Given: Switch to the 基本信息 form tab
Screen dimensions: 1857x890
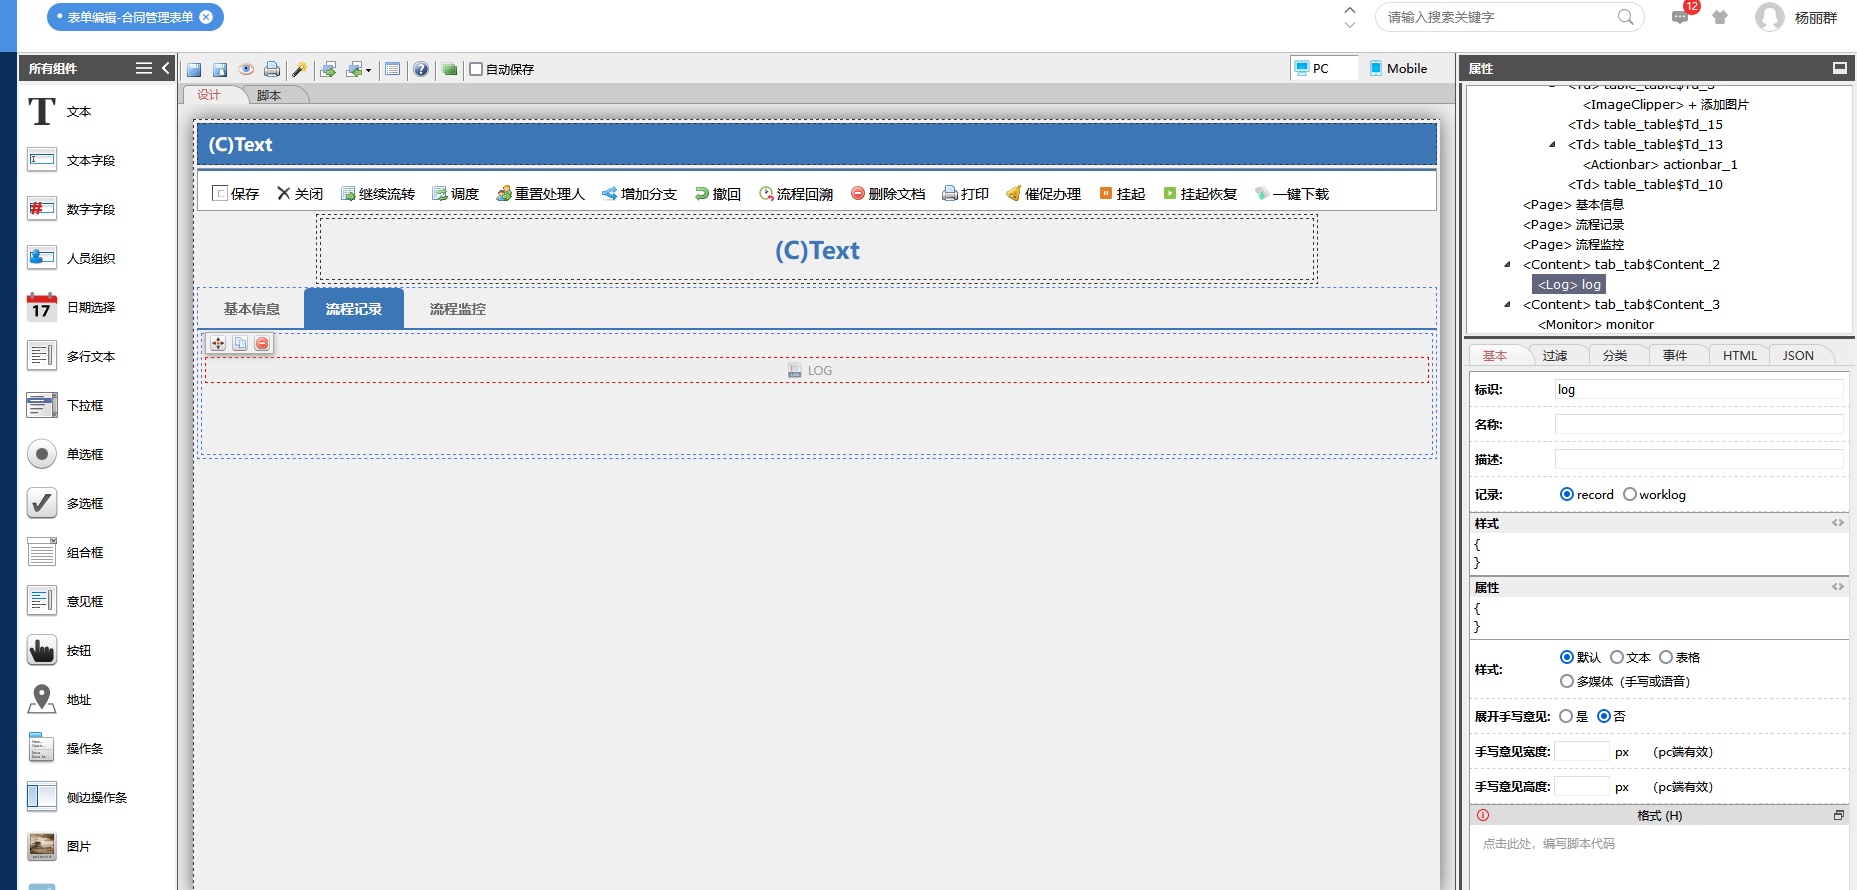Looking at the screenshot, I should 252,309.
